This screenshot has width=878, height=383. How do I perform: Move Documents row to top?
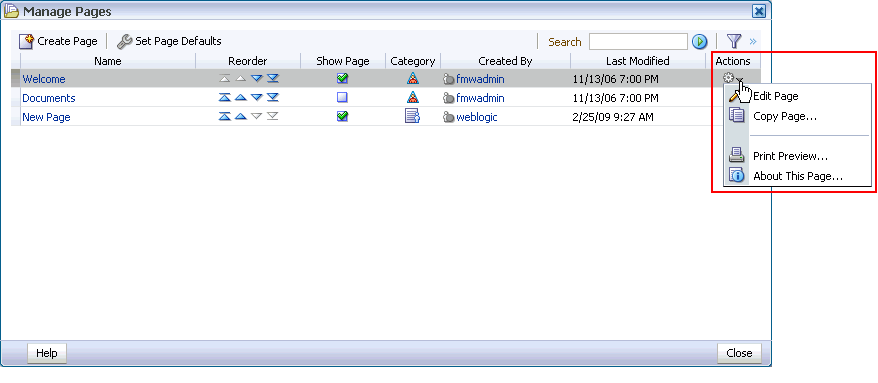pos(225,98)
